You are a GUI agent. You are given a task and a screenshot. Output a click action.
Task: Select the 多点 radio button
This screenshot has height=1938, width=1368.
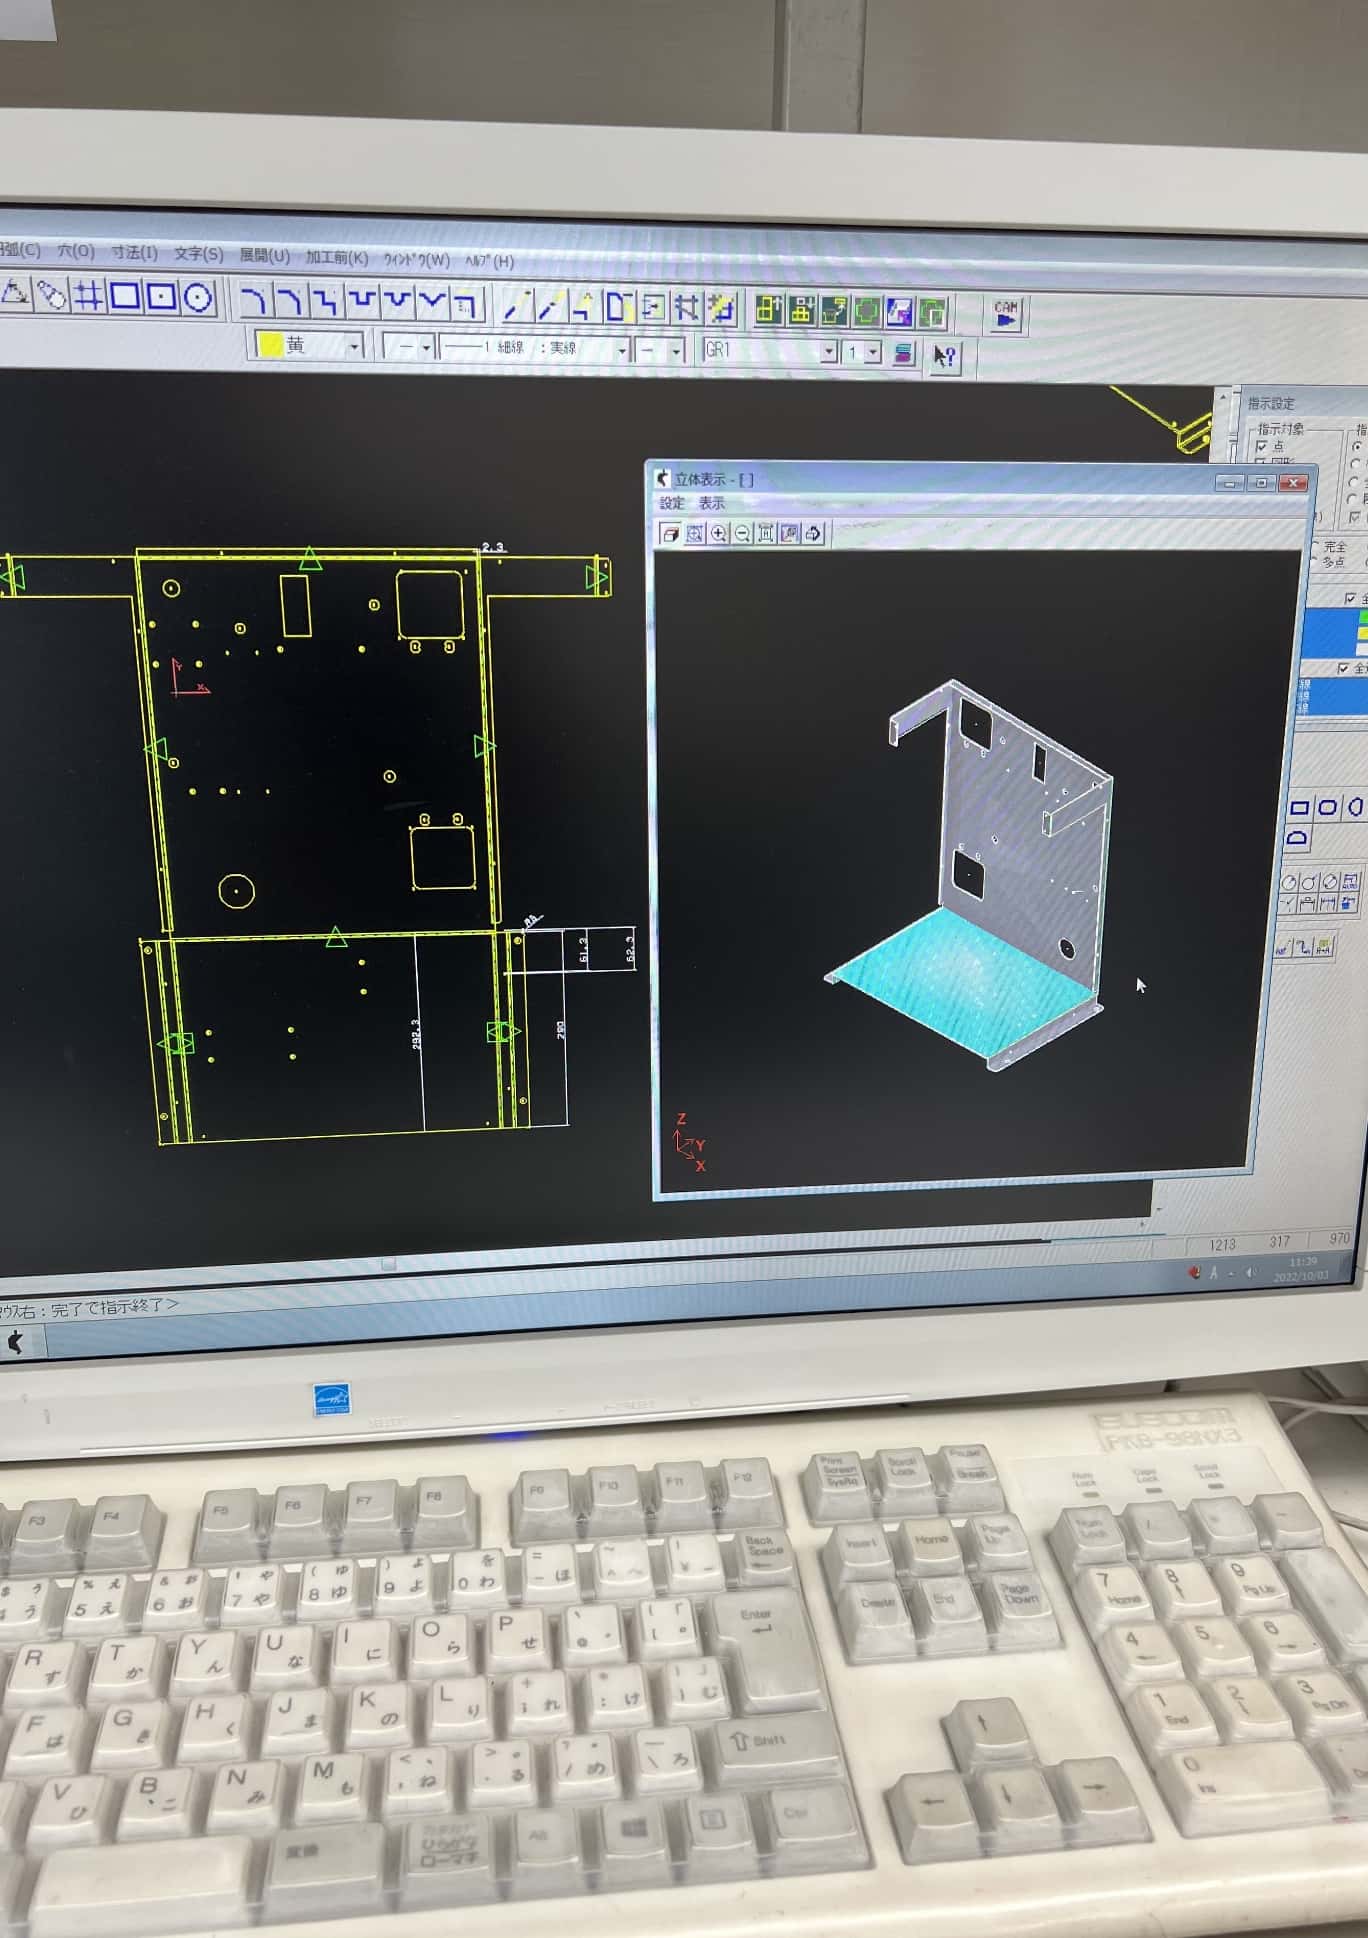pyautogui.click(x=1316, y=562)
